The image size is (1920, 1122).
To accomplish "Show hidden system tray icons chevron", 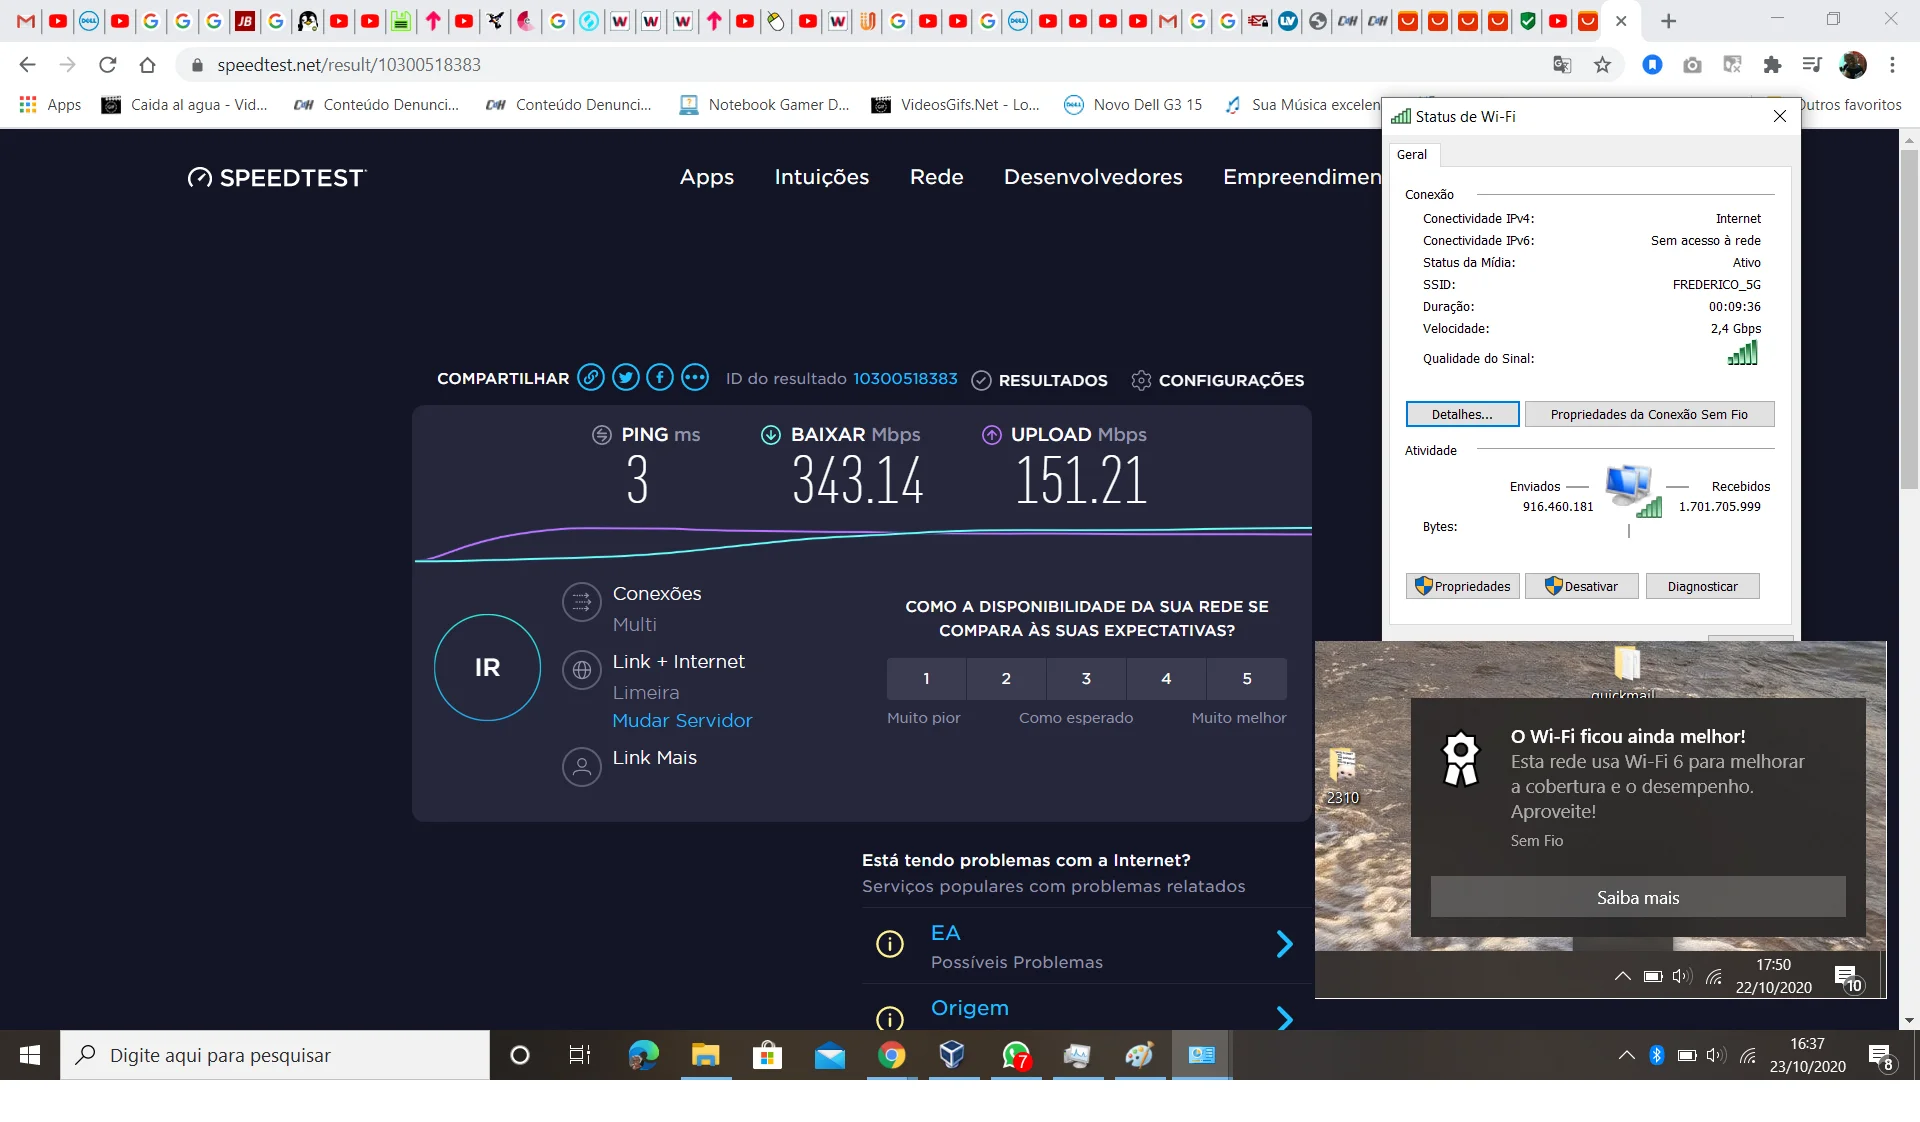I will coord(1626,1056).
